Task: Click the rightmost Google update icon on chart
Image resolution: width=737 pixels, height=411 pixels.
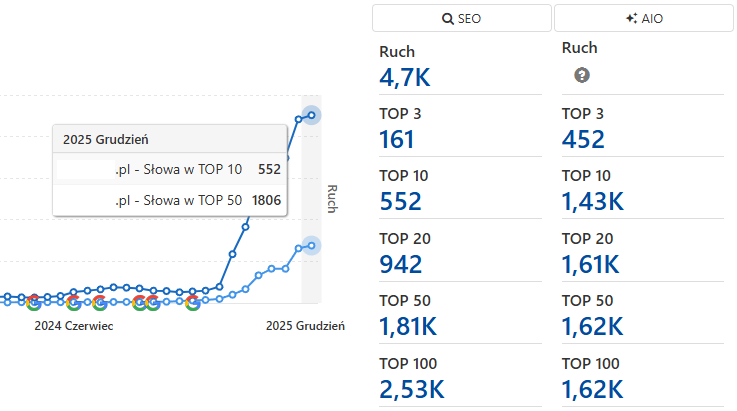Action: [192, 302]
